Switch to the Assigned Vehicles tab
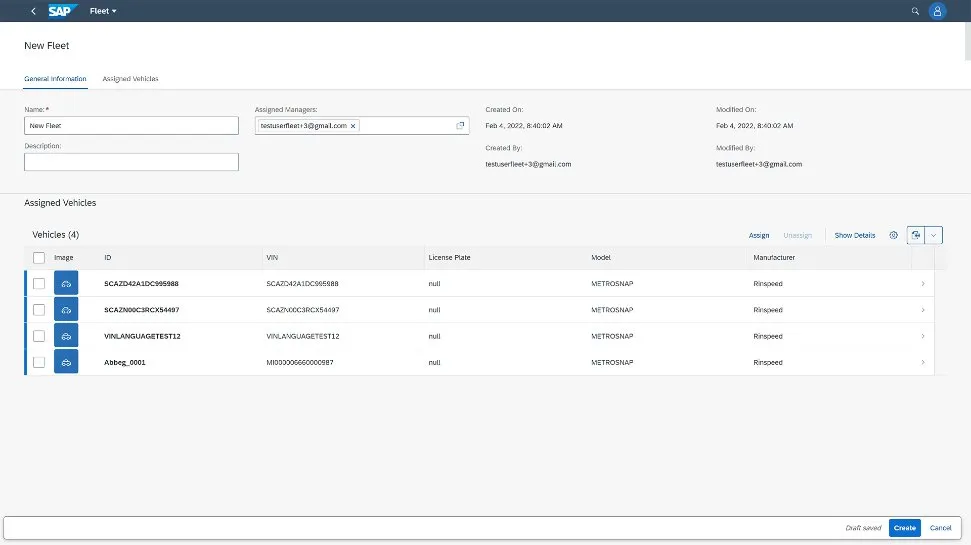Viewport: 971px width, 545px height. coord(130,78)
